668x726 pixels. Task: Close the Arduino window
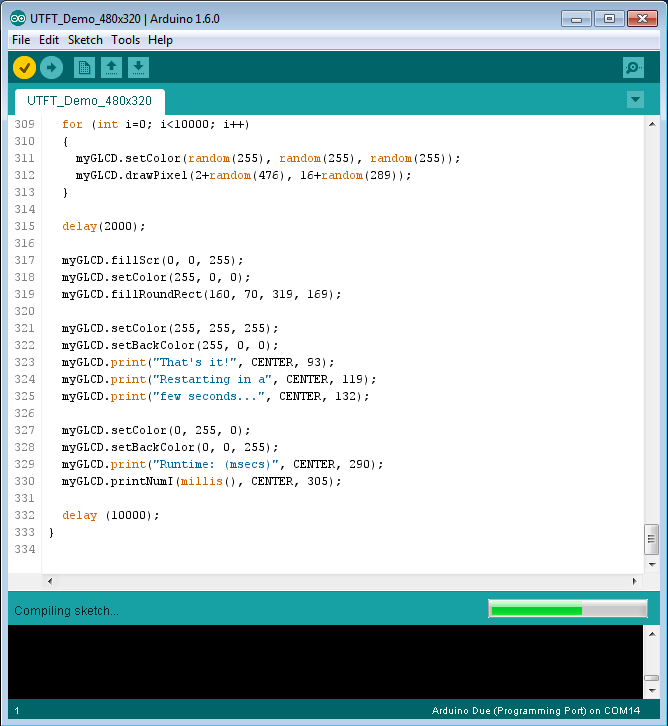(643, 19)
